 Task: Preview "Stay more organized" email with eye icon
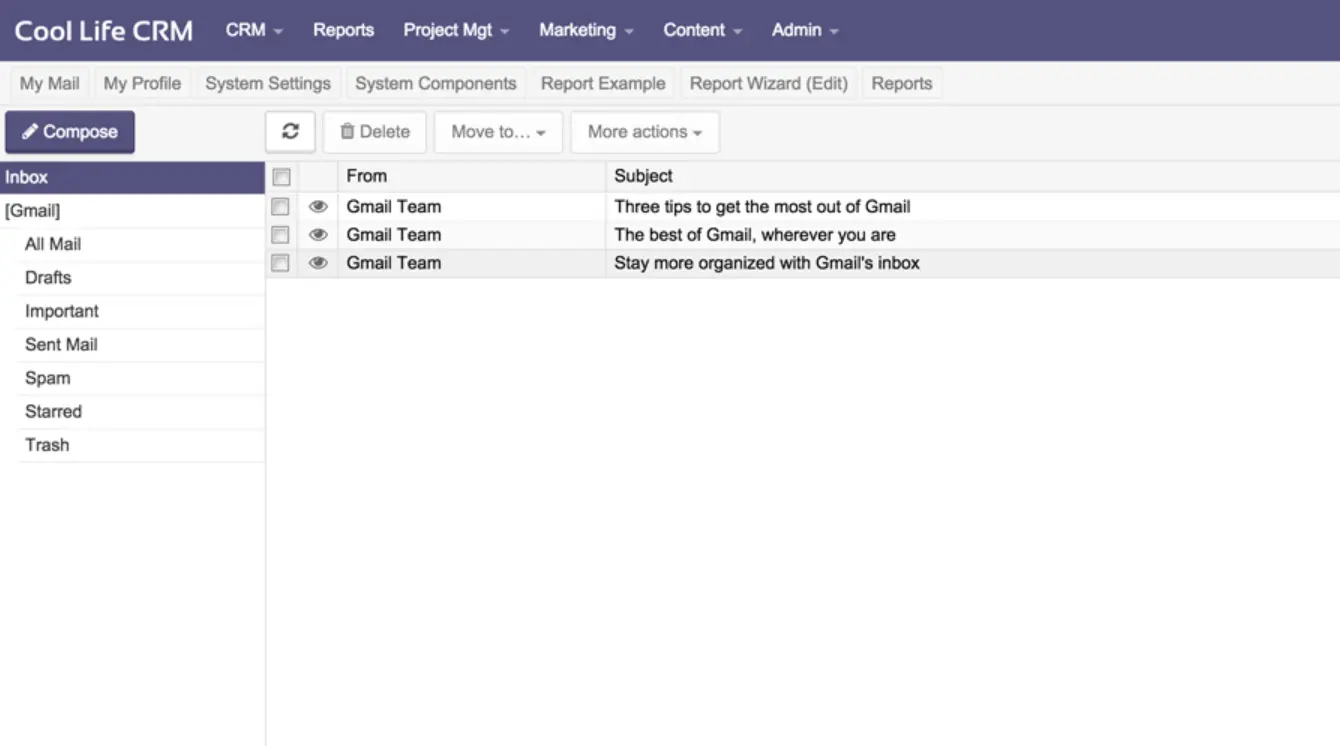318,262
